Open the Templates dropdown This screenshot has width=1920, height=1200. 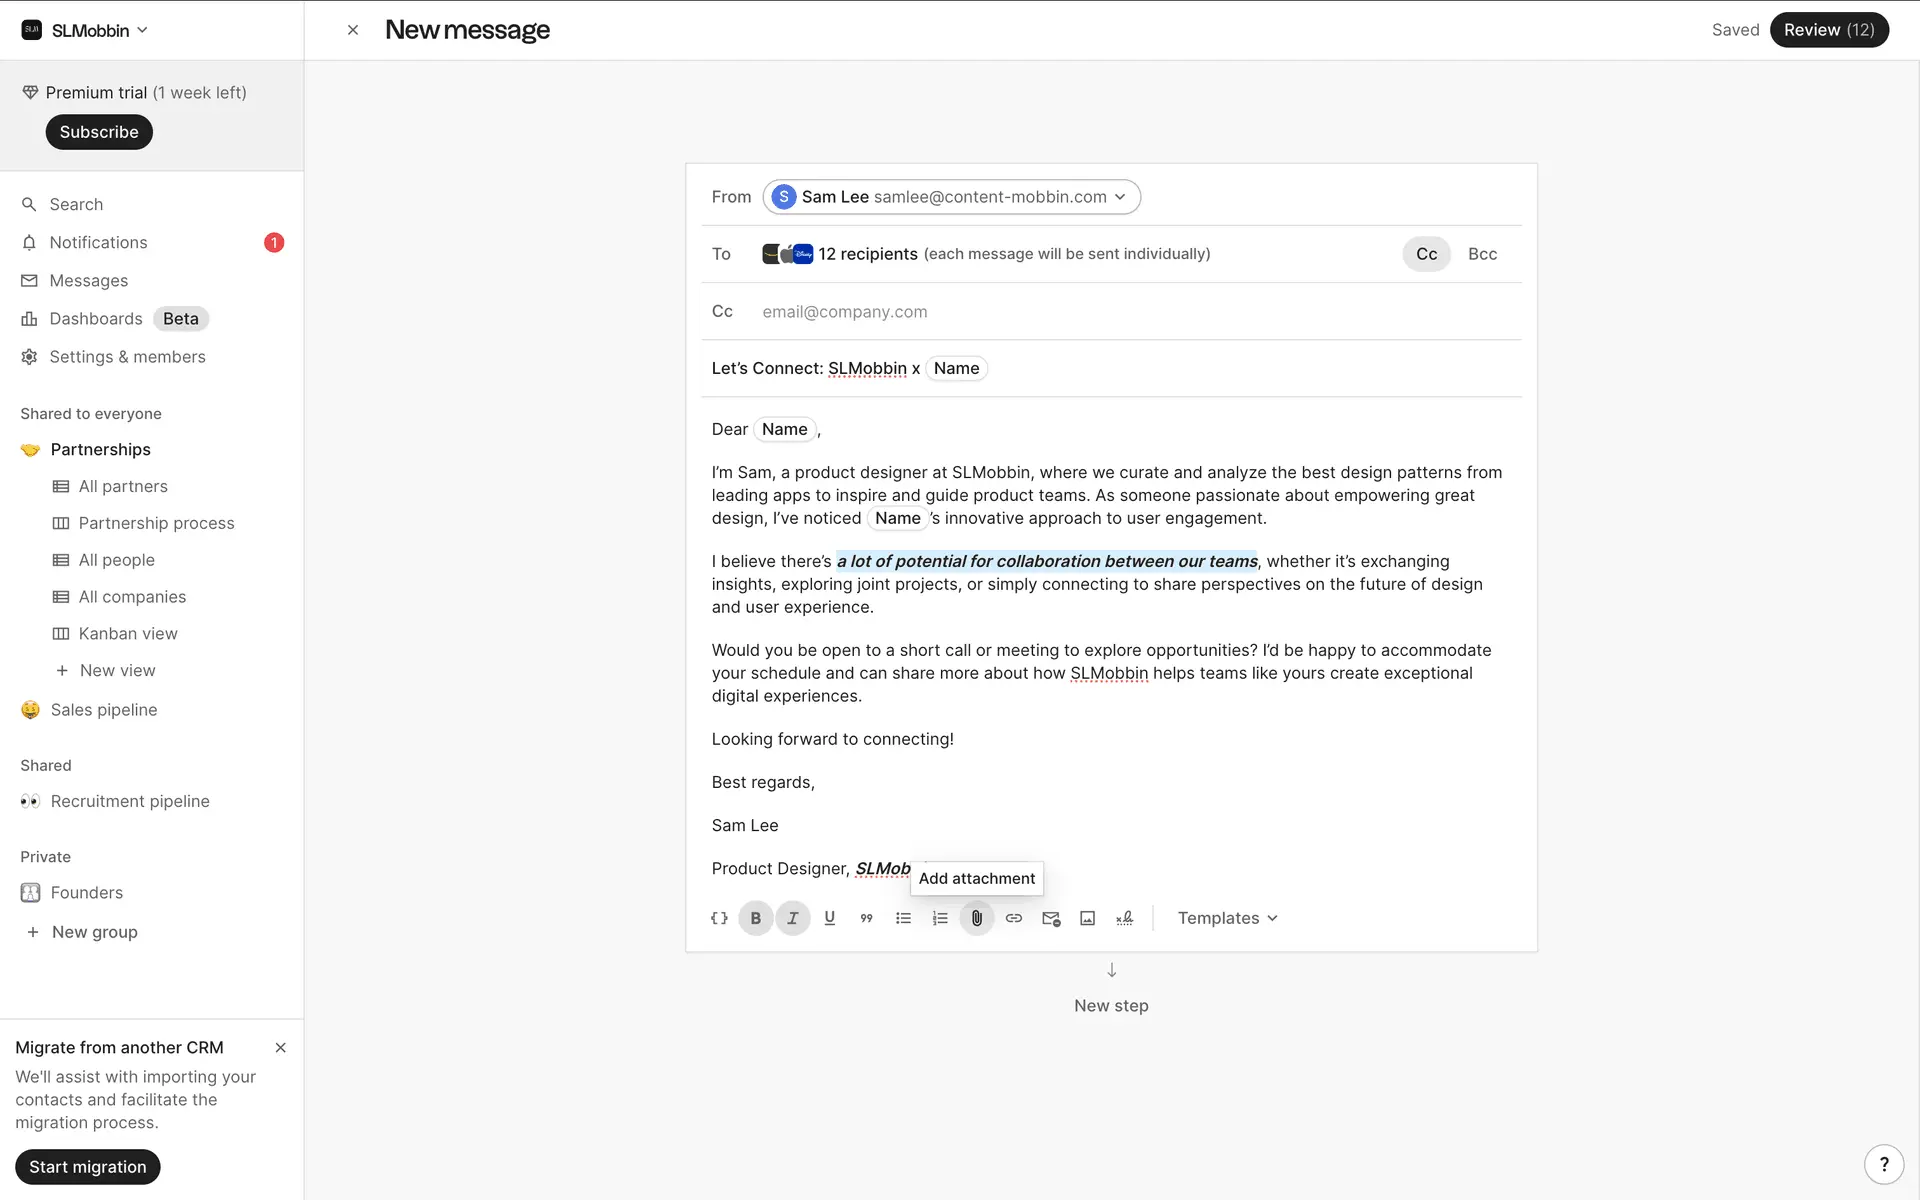[x=1227, y=918]
